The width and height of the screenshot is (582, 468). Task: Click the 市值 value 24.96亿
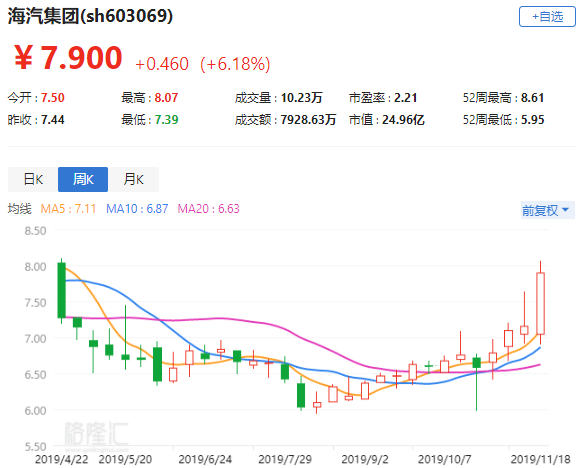pos(403,120)
